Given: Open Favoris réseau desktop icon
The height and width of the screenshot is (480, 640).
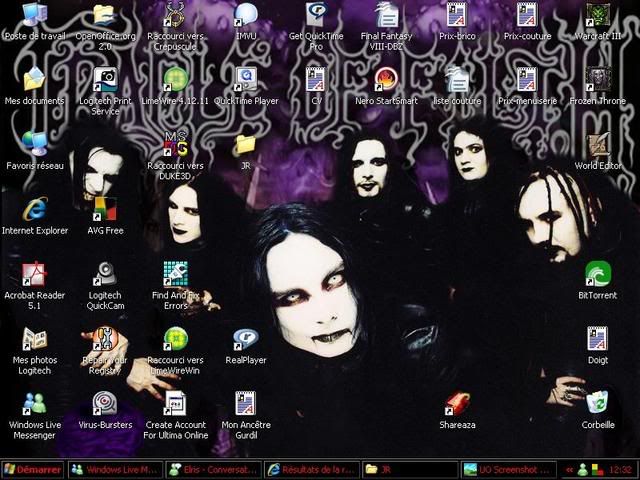Looking at the screenshot, I should (x=35, y=144).
